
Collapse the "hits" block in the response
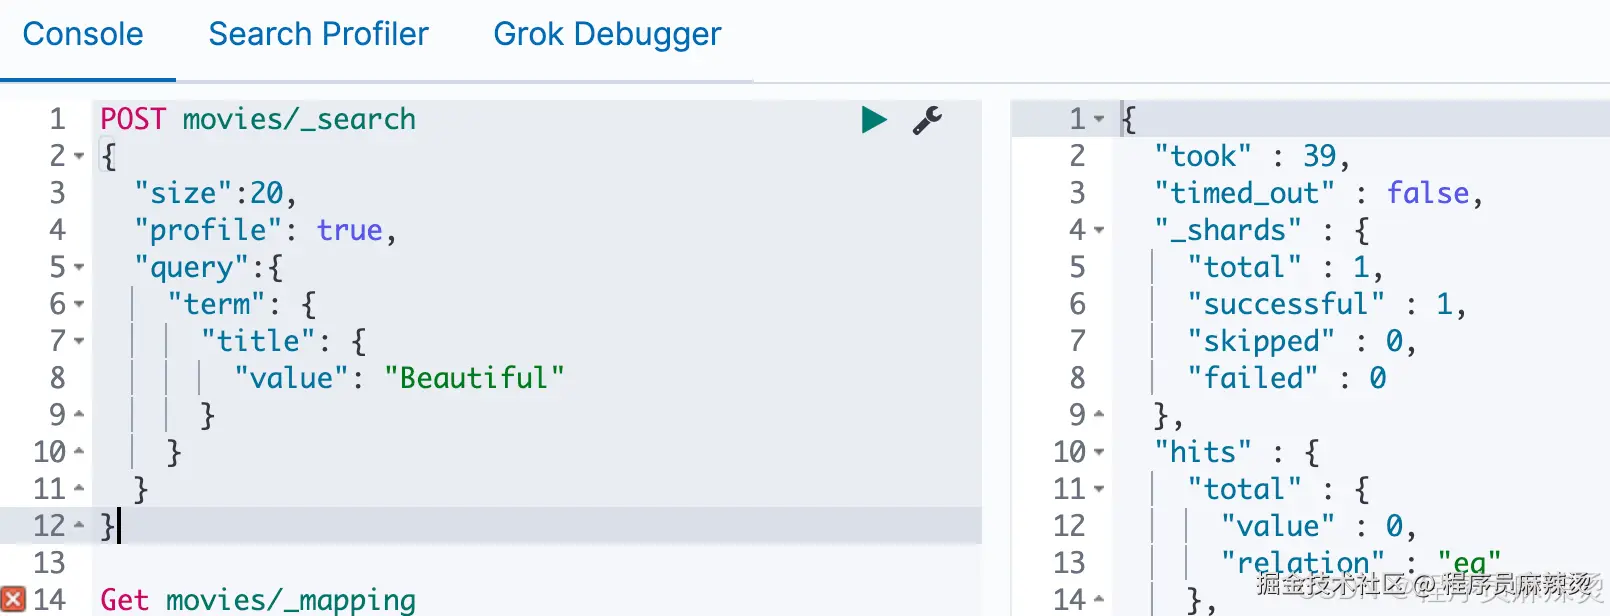[x=1099, y=453]
